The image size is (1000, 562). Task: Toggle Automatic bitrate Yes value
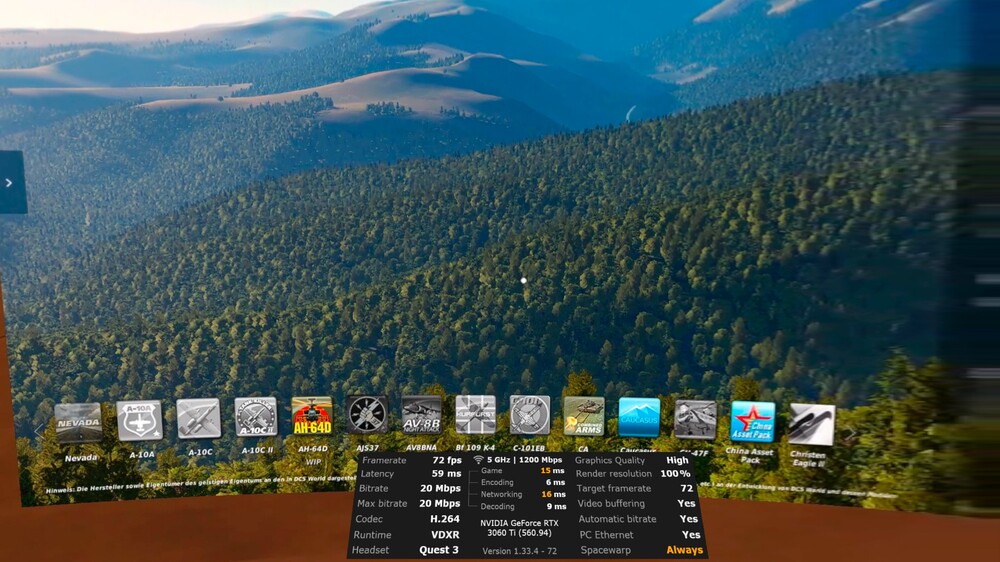689,519
